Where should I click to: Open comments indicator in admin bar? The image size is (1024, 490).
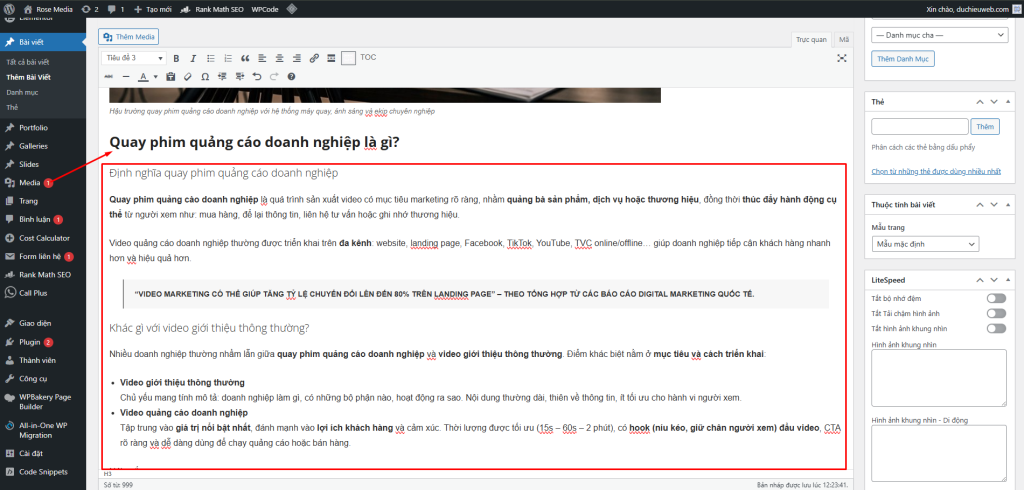tap(116, 9)
